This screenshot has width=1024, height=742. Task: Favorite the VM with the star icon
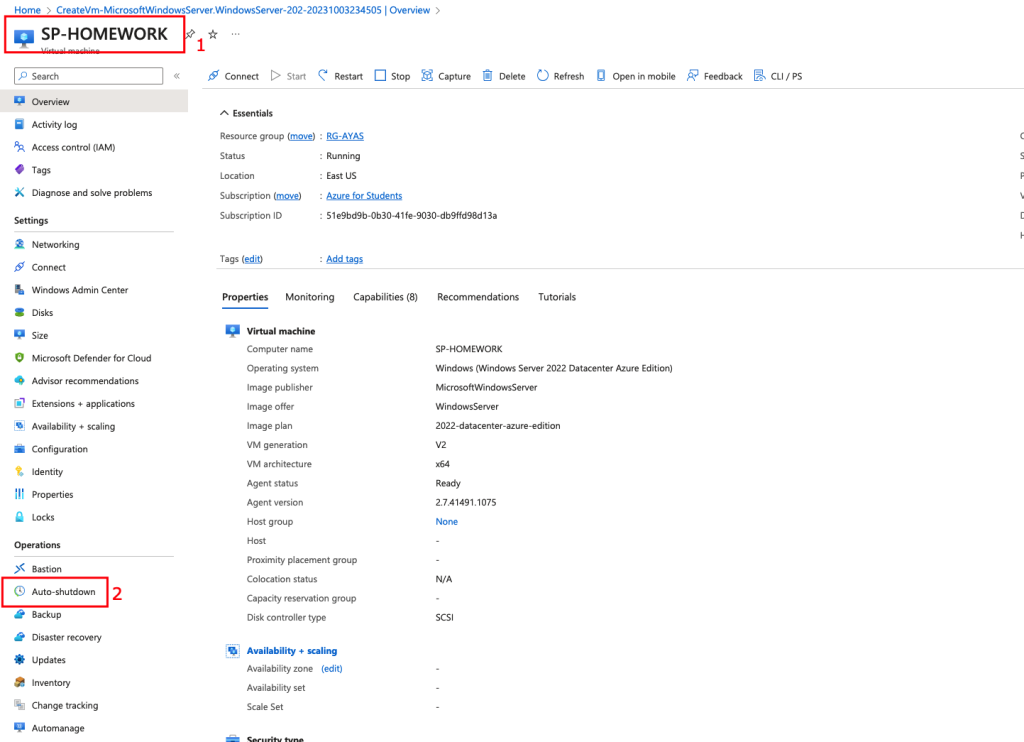[212, 34]
